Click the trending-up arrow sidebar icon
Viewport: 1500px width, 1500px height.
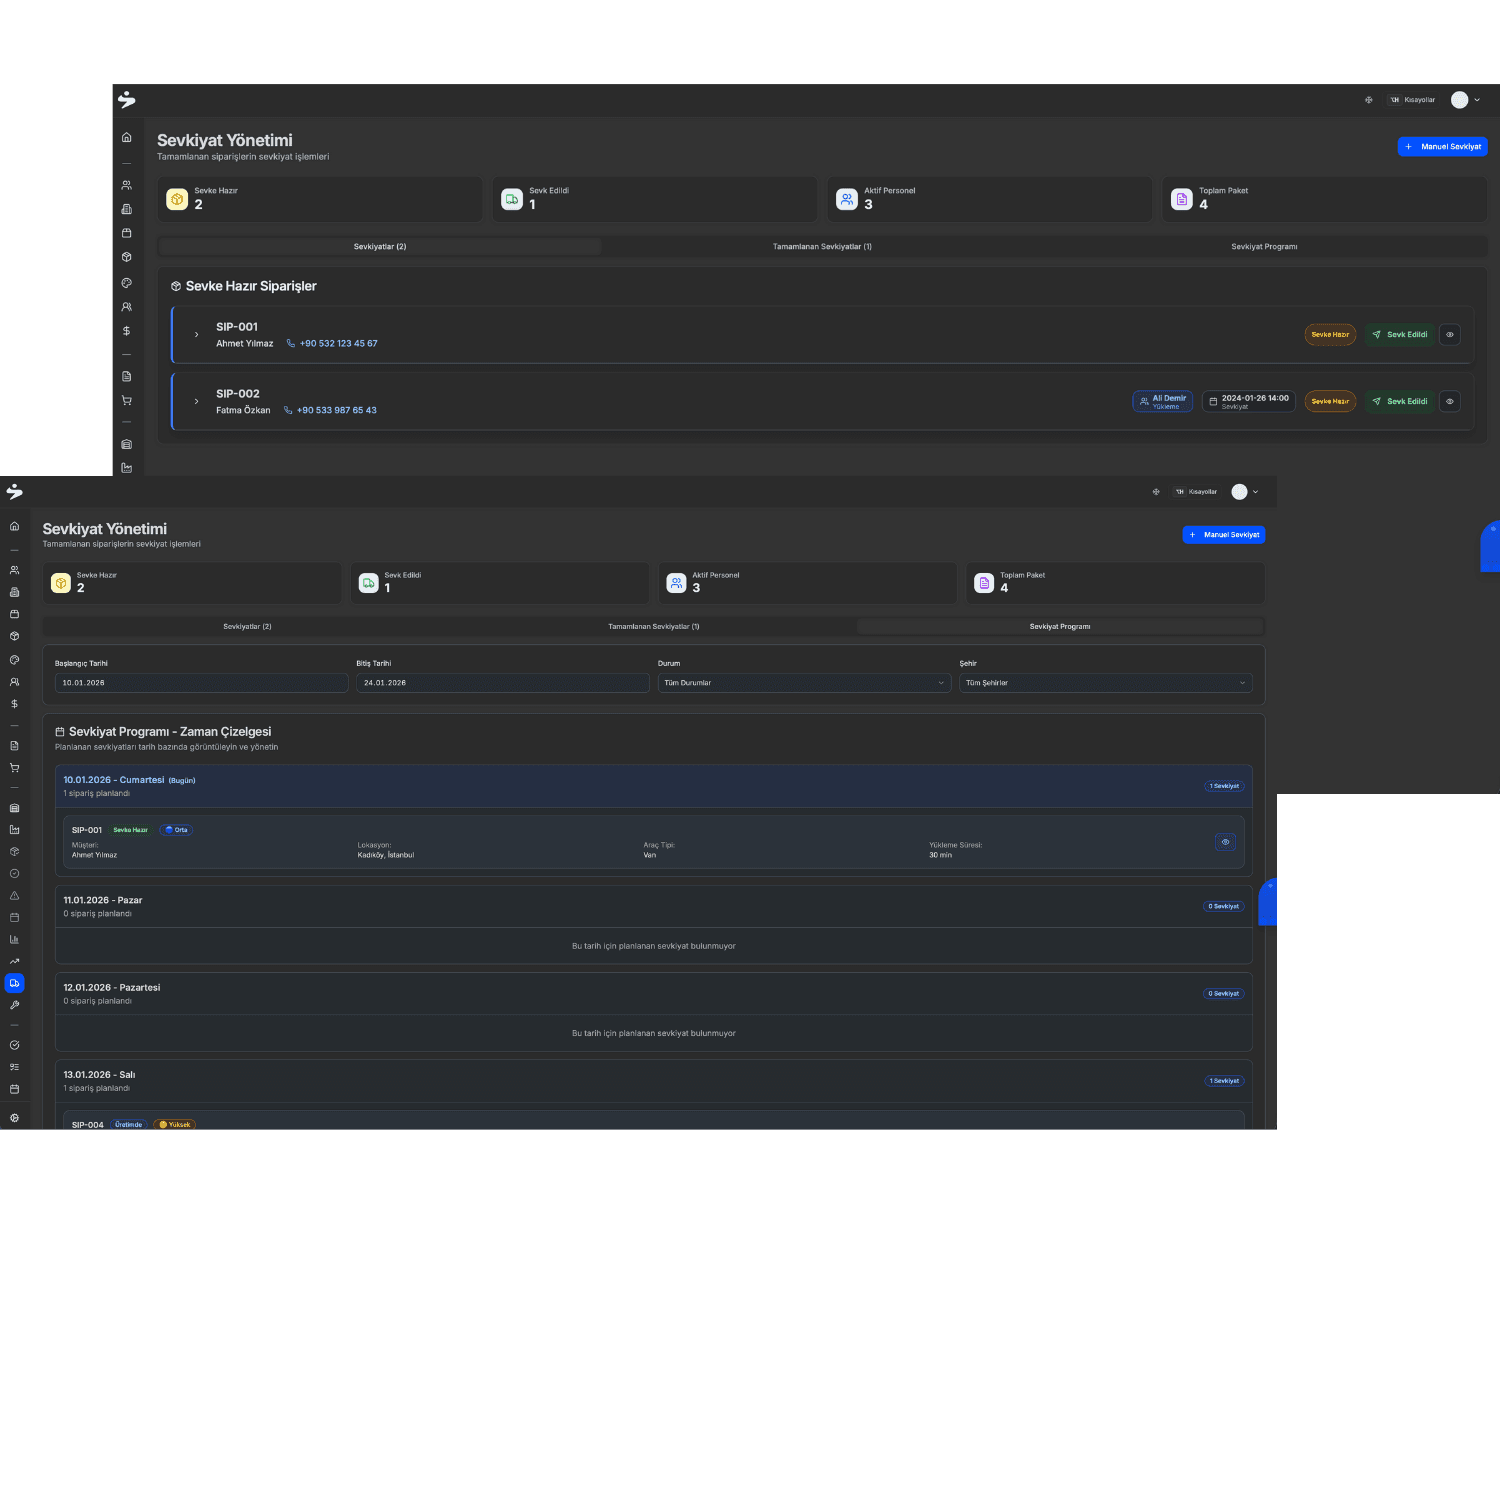point(14,961)
